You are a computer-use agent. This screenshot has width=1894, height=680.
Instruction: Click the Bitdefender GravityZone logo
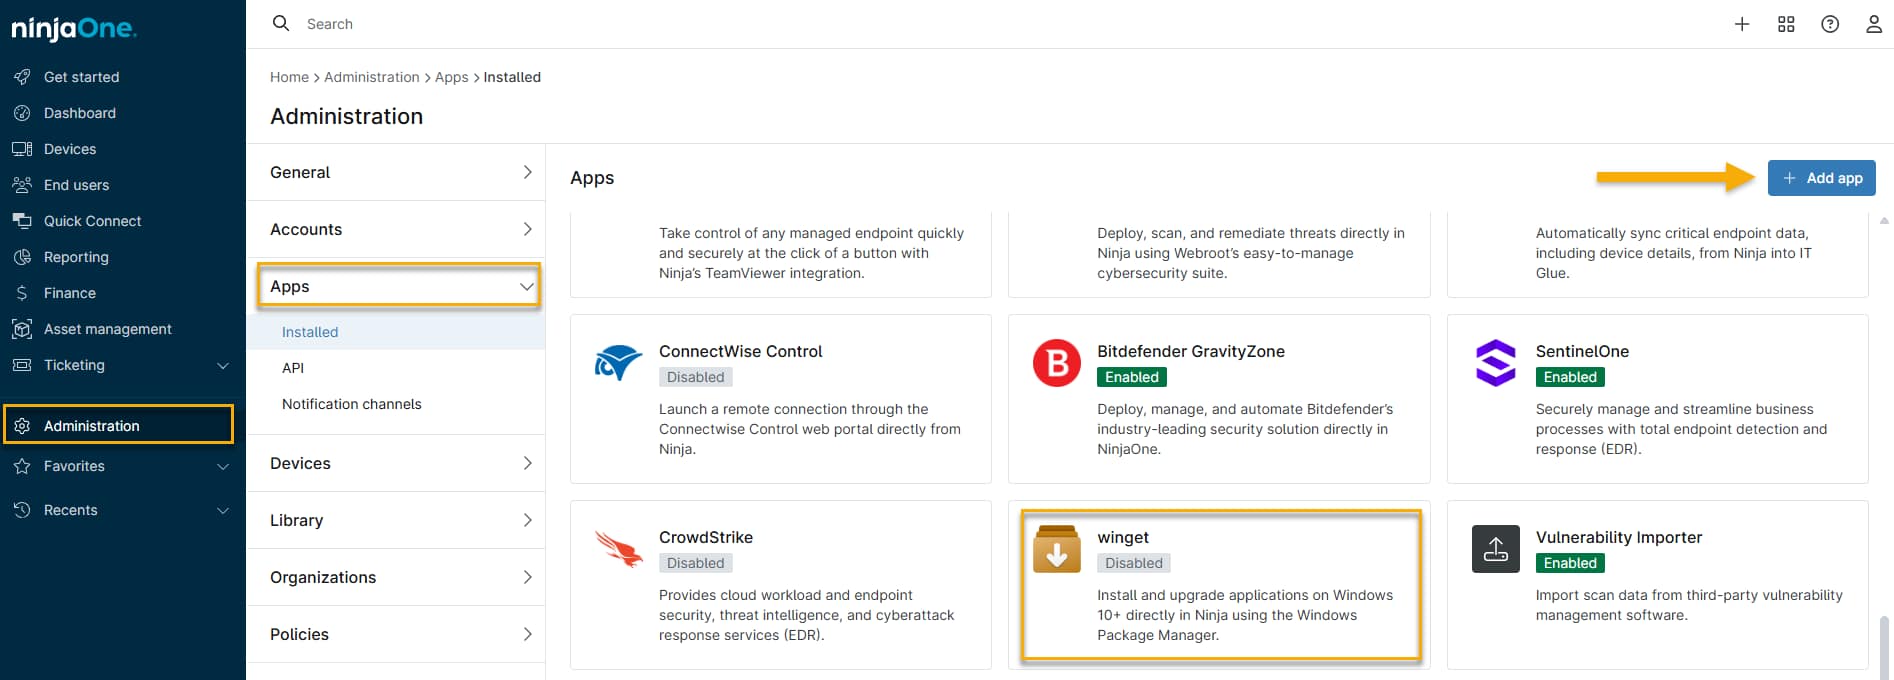click(x=1056, y=363)
